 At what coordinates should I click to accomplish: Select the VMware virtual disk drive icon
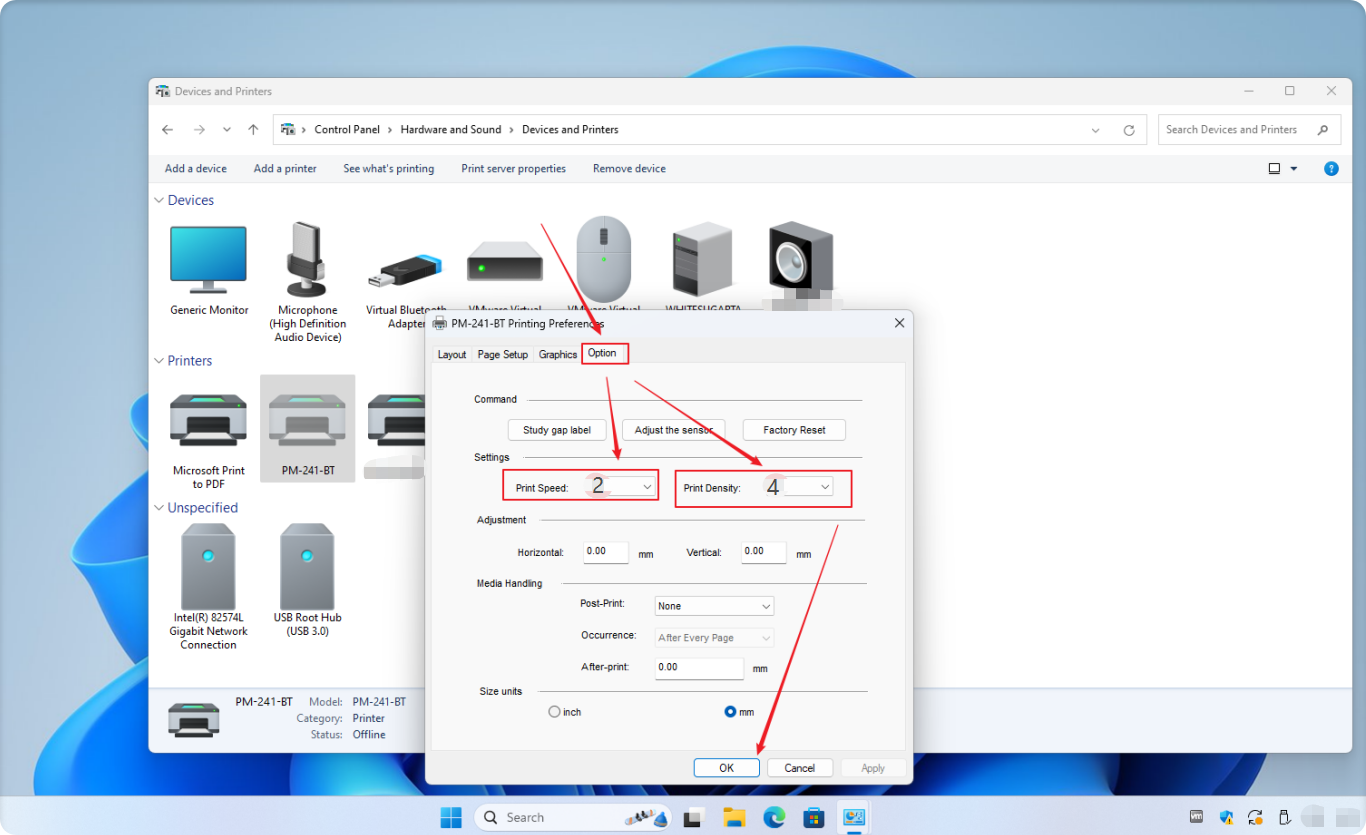pos(505,262)
